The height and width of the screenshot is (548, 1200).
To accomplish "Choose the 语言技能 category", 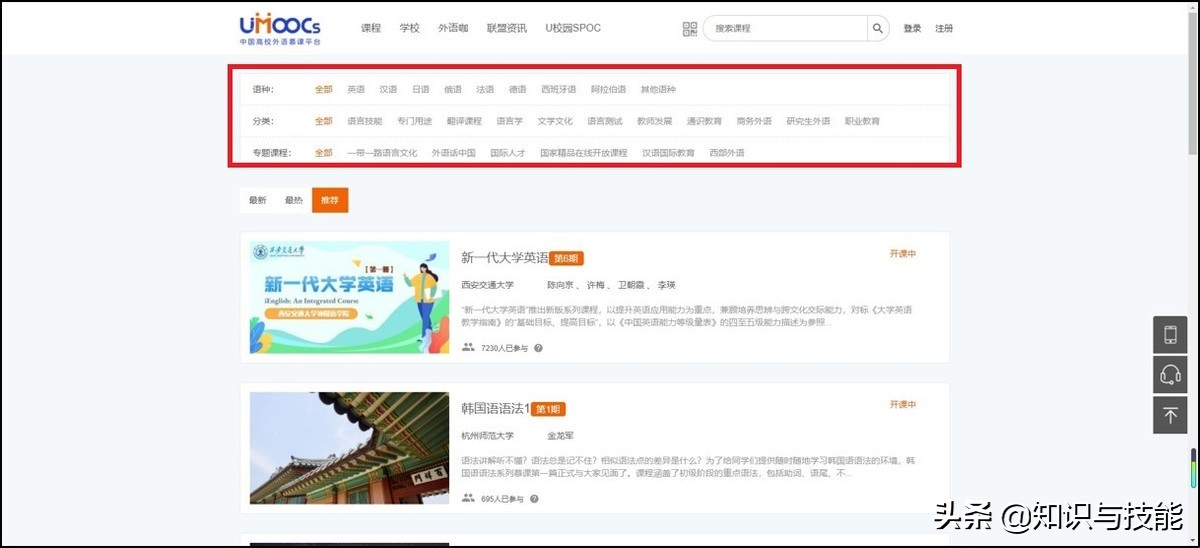I will pyautogui.click(x=364, y=122).
